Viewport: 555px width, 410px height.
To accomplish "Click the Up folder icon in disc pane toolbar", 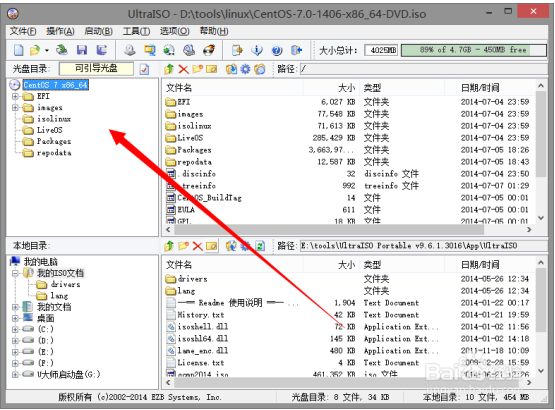I will 169,69.
